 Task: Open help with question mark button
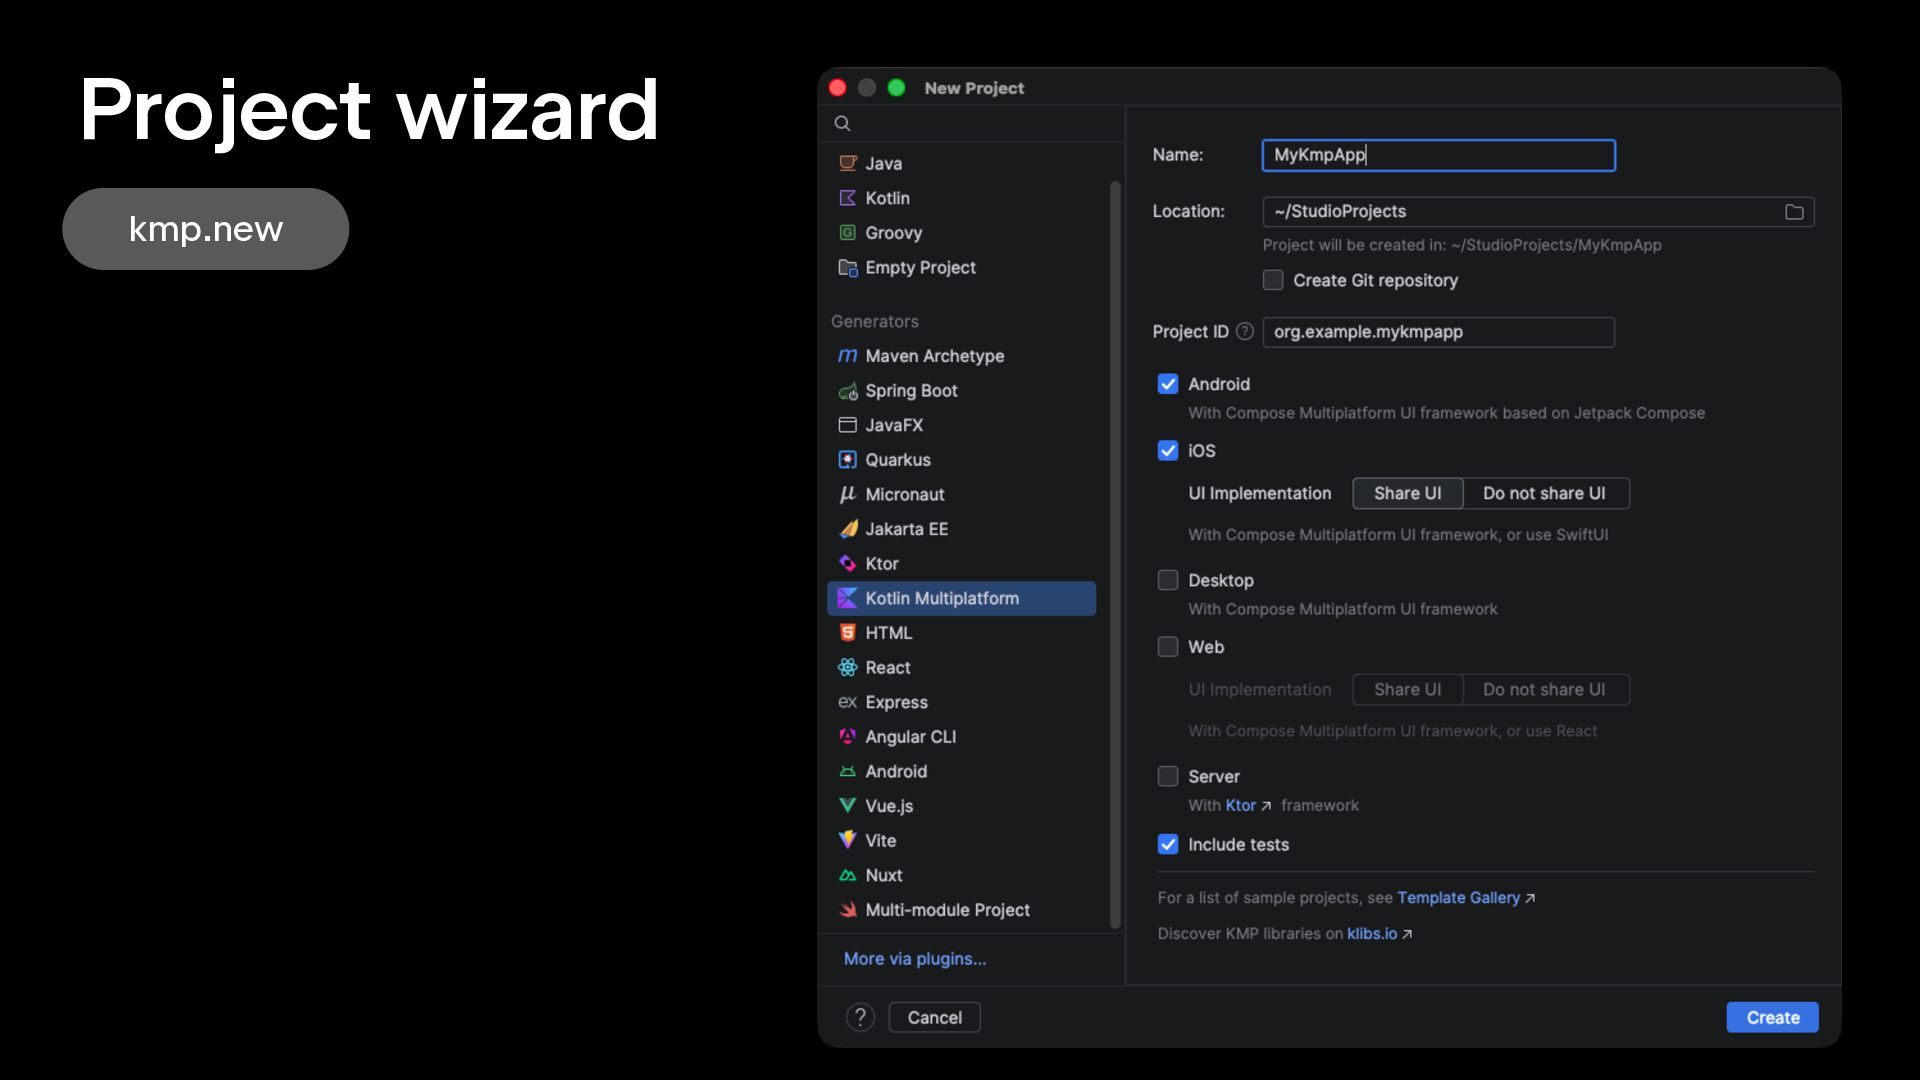pyautogui.click(x=861, y=1018)
